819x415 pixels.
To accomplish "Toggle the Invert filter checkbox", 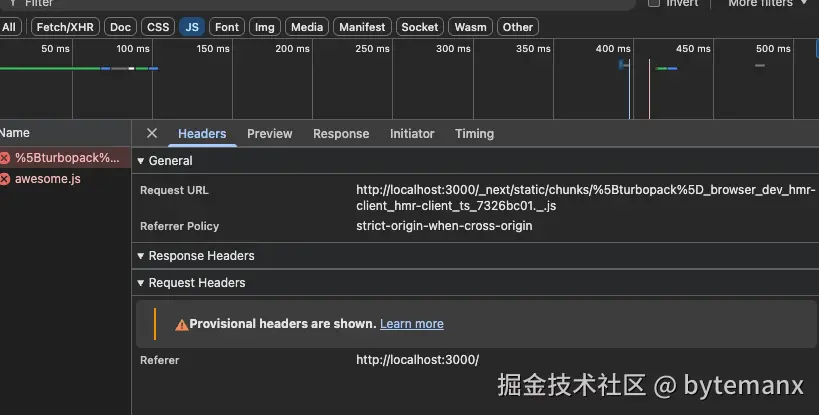I will tap(654, 3).
